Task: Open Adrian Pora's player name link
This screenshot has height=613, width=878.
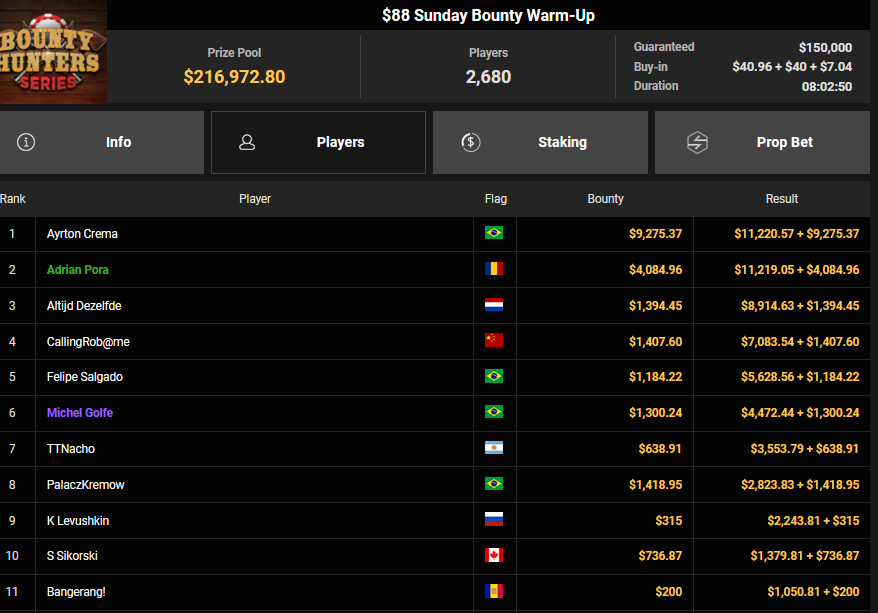Action: 78,270
